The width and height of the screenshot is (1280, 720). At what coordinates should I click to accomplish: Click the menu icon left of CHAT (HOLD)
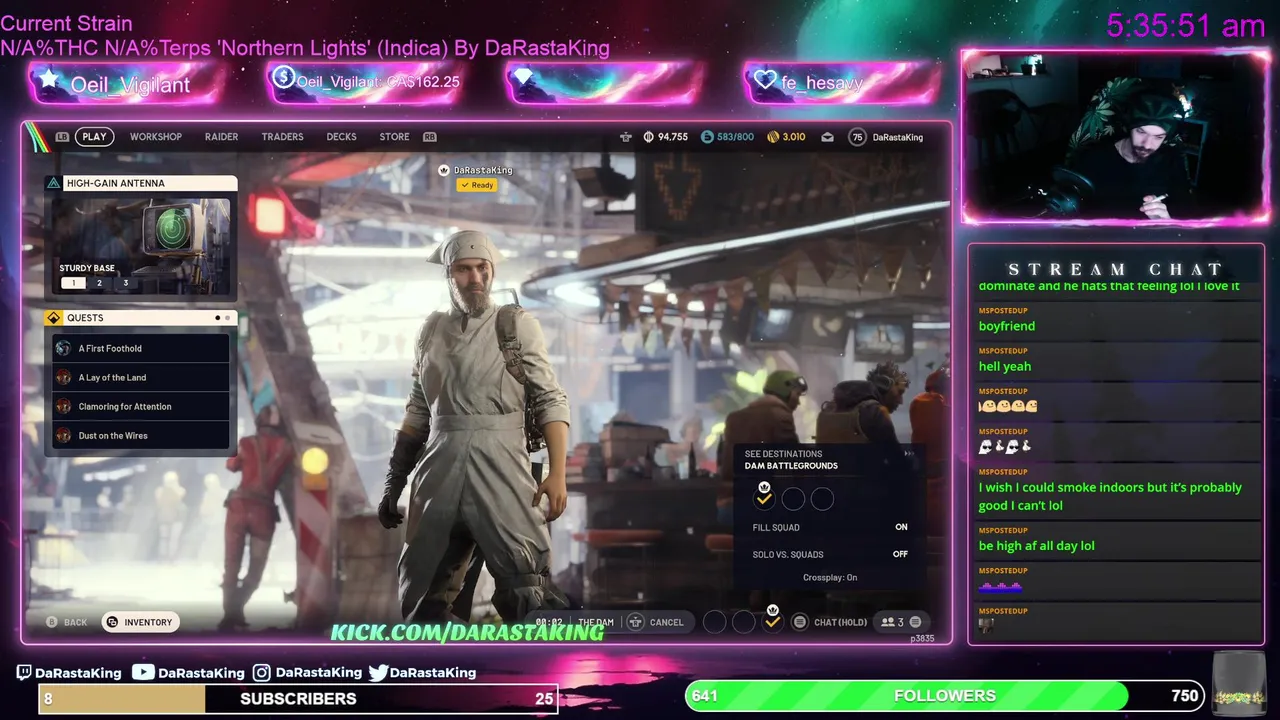(x=799, y=622)
